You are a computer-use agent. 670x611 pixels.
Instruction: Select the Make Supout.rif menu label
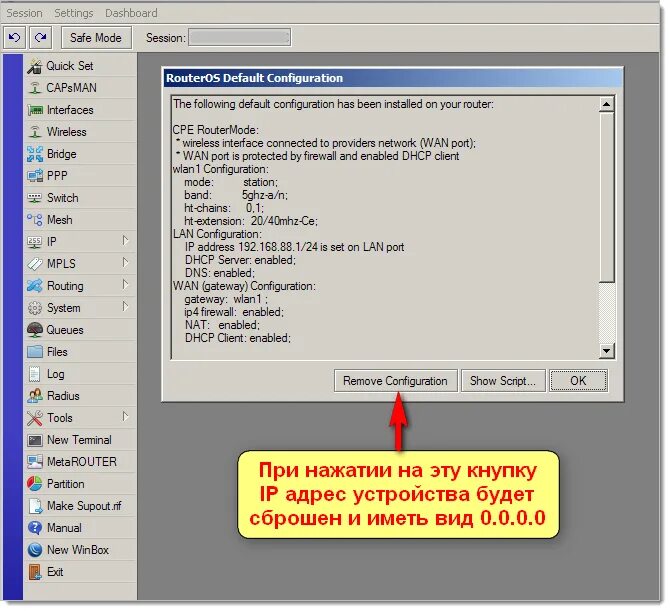pos(84,506)
